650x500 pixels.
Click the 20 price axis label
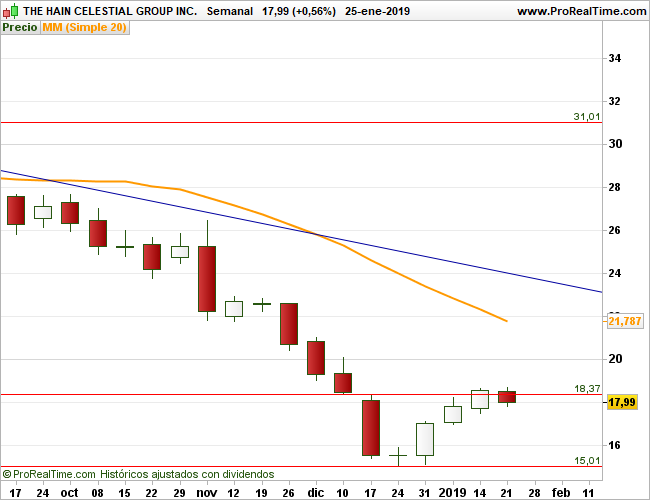click(615, 359)
